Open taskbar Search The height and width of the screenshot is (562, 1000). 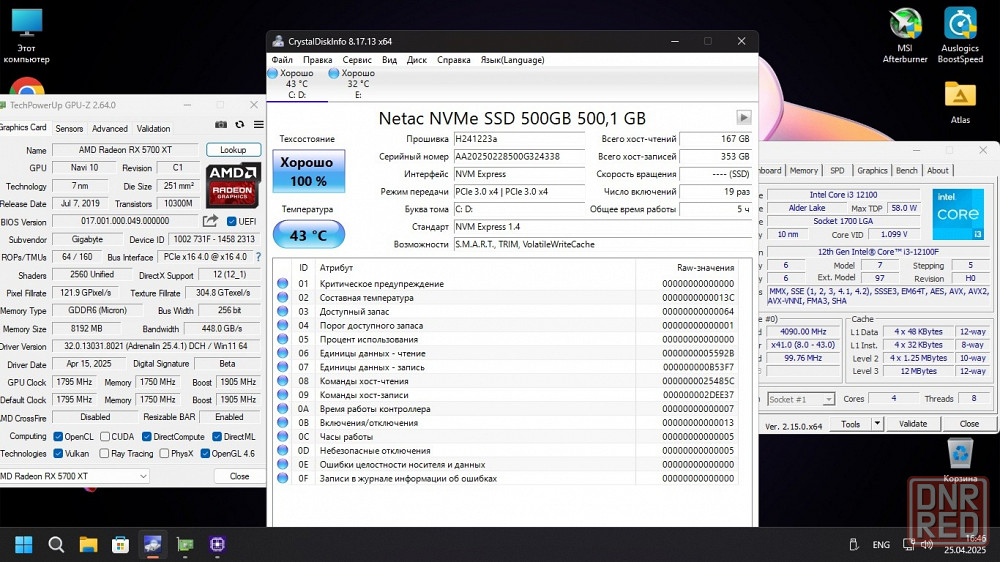[x=56, y=544]
